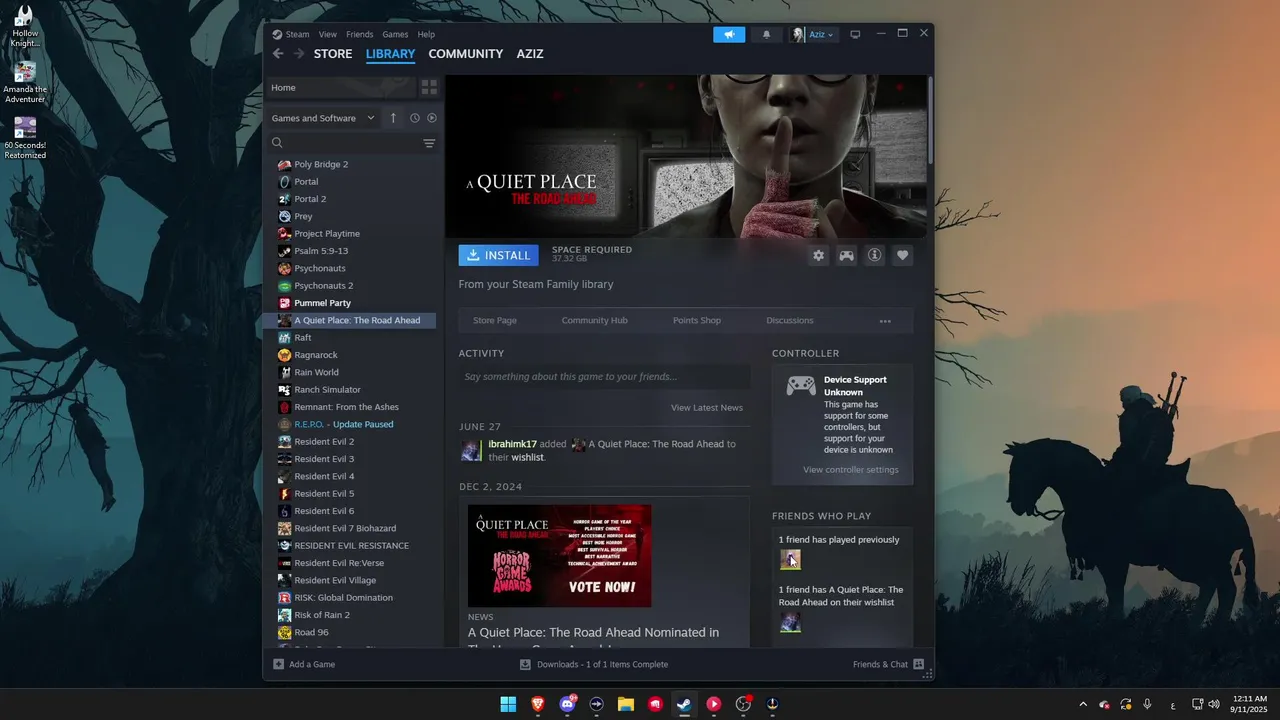Click the ready-to-play filter icon
The image size is (1280, 720).
click(x=432, y=118)
